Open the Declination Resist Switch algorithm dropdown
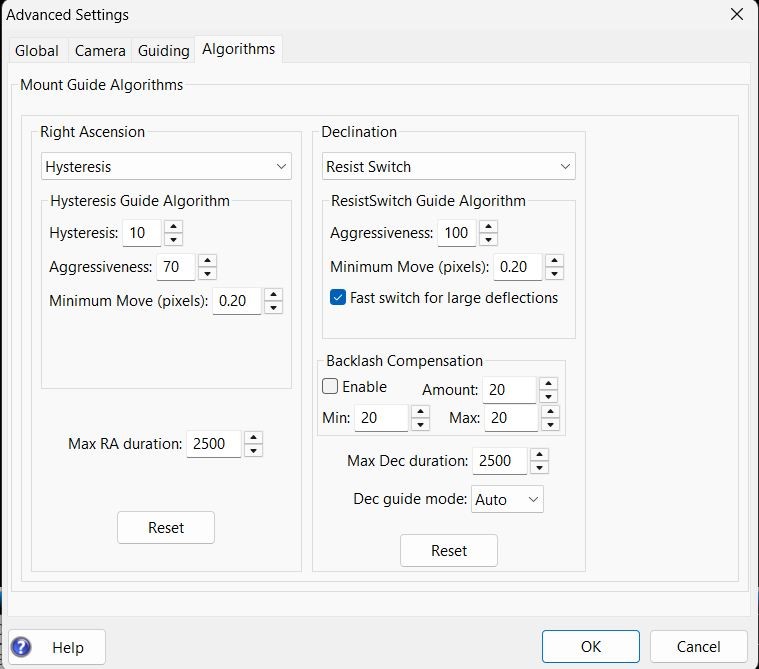The image size is (759, 669). click(x=448, y=167)
